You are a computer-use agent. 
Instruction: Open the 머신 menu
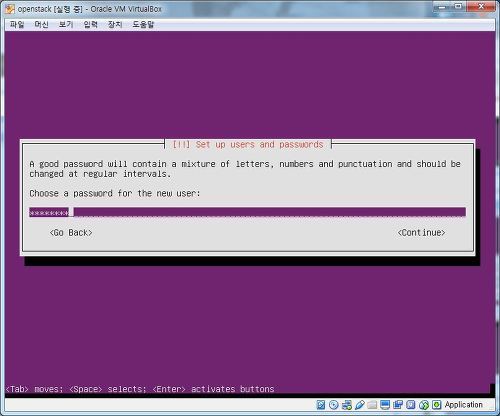[42, 24]
